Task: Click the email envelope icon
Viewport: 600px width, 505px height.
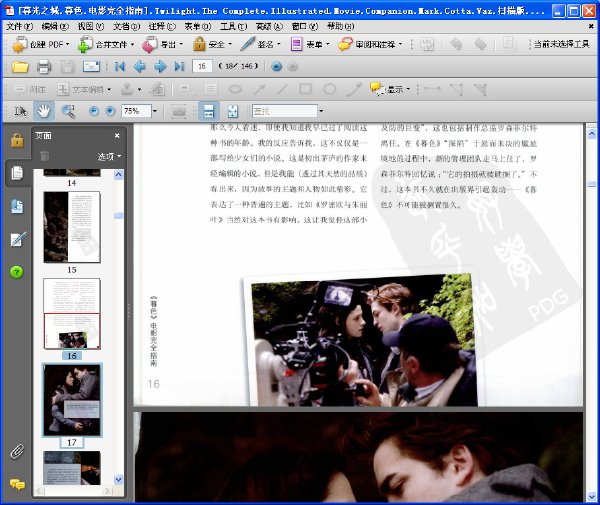Action: pos(91,67)
